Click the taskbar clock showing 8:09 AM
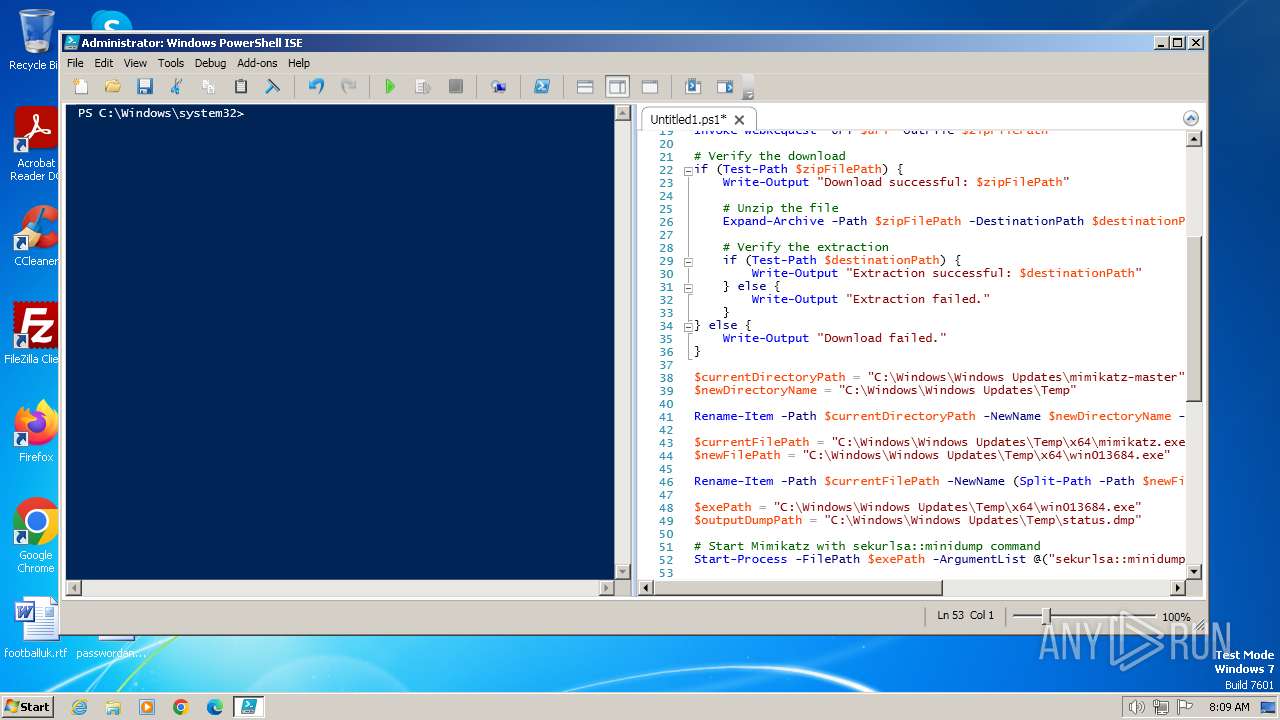 coord(1229,707)
